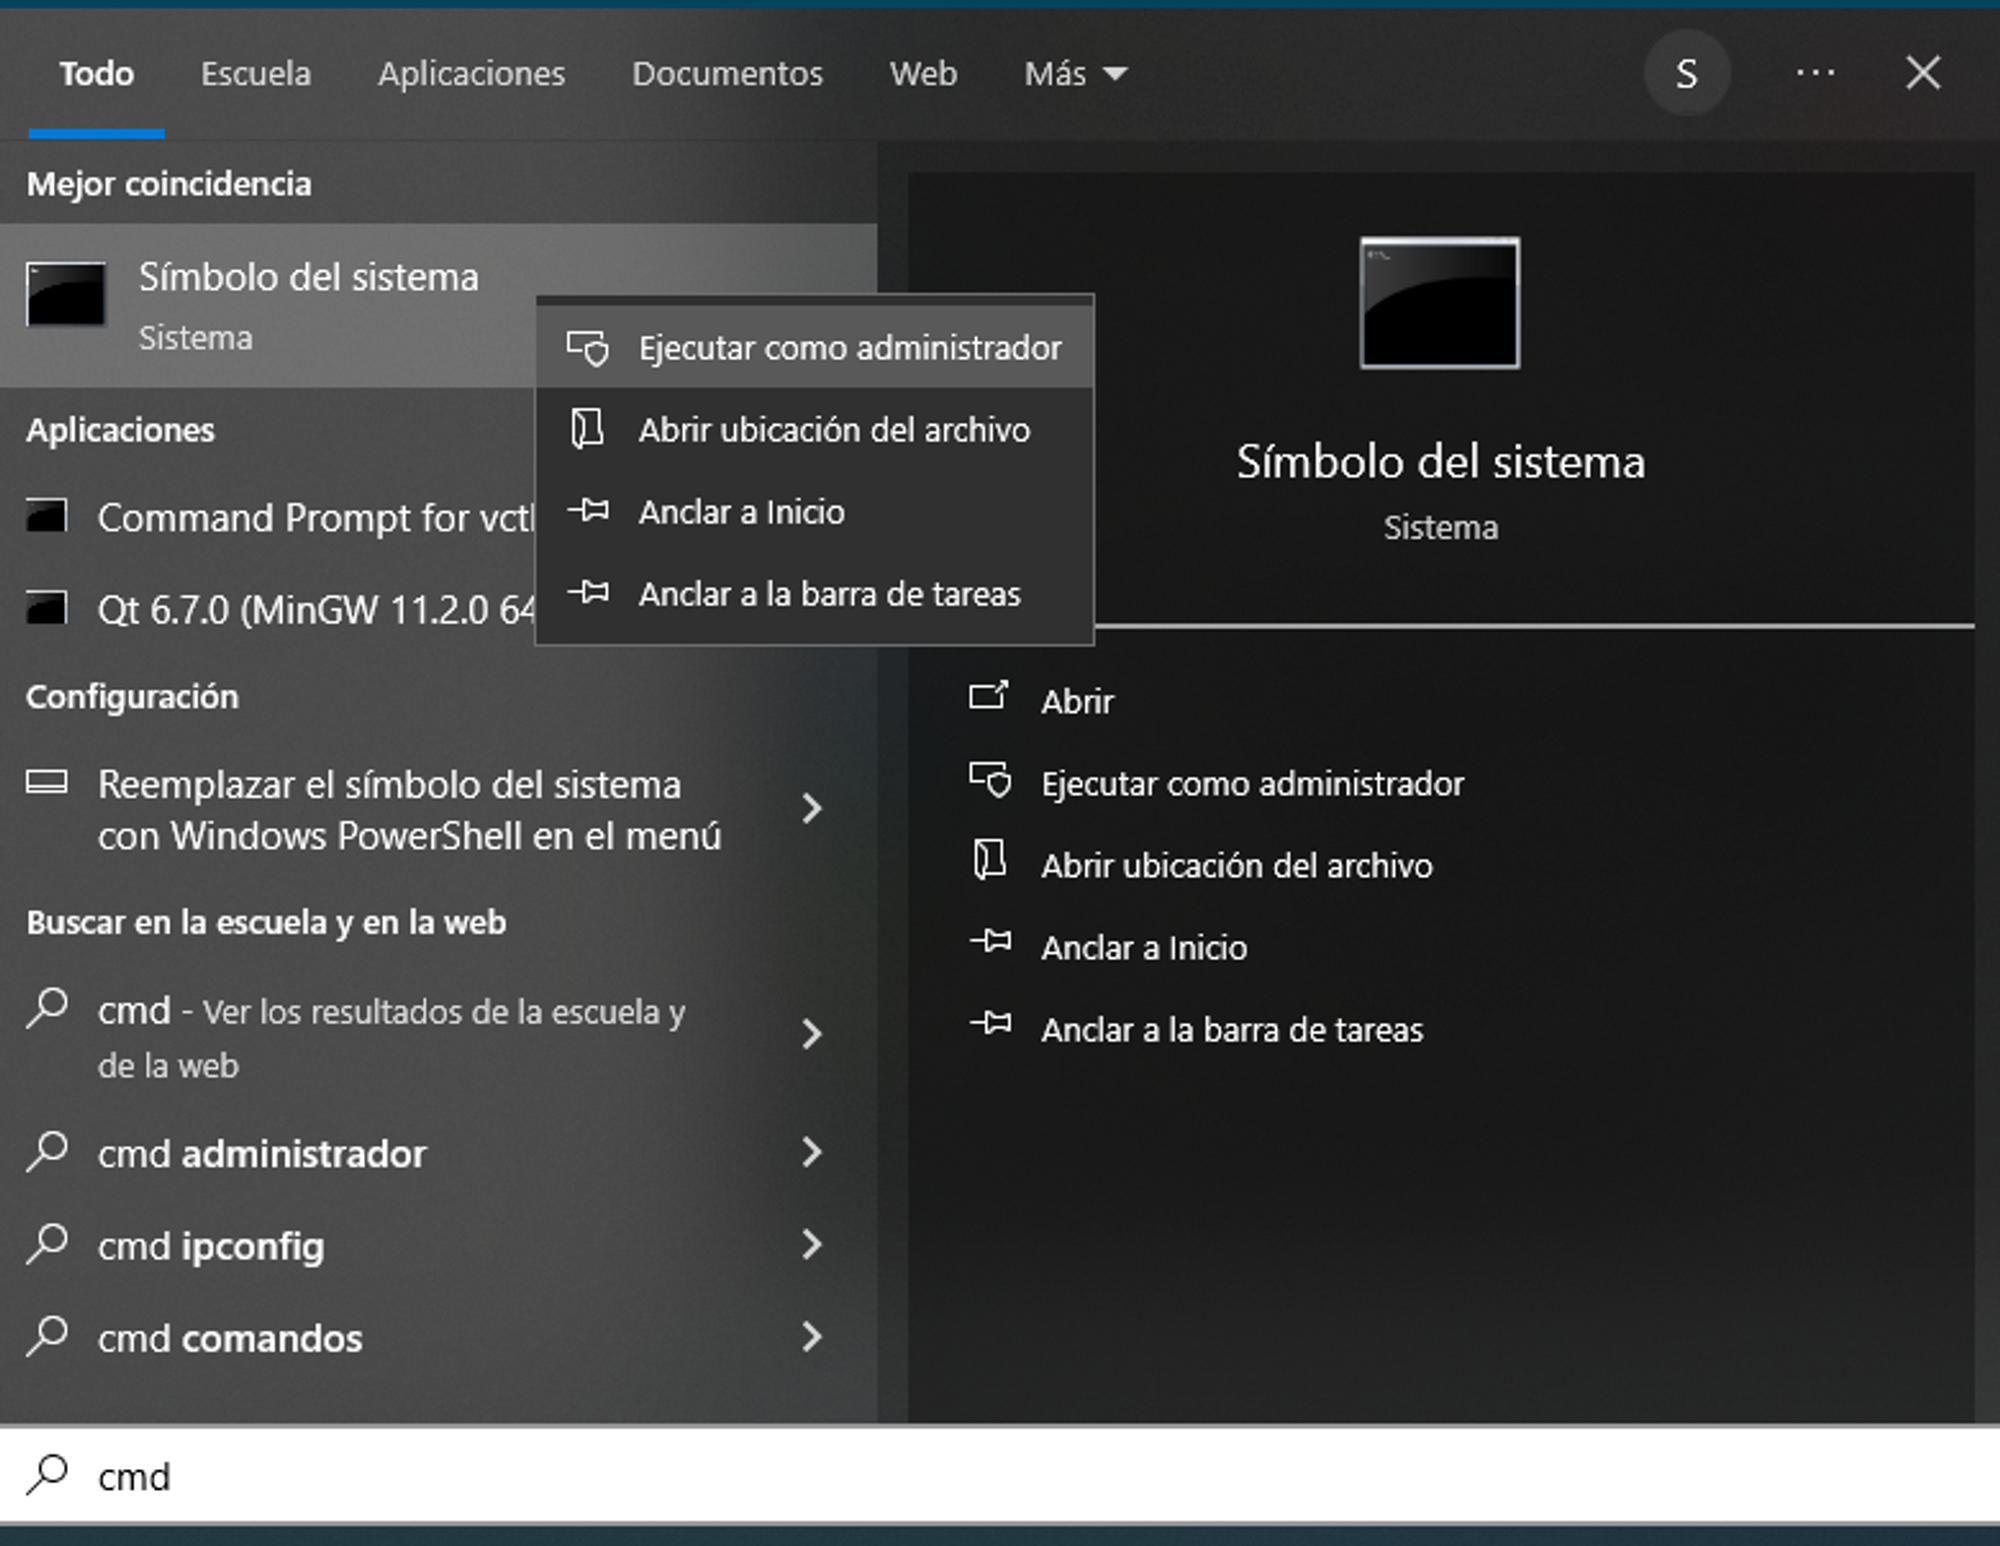Click the magnifier icon in the search box
This screenshot has height=1546, width=2000.
click(47, 1475)
